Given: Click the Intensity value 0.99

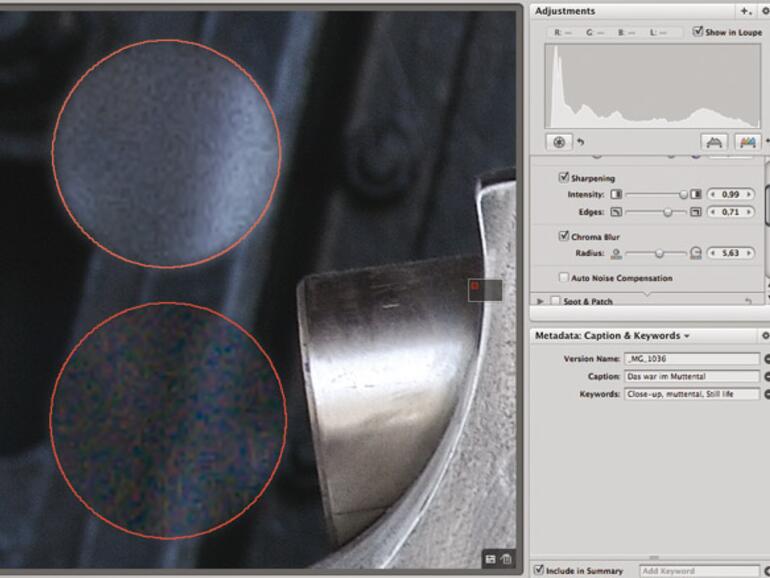Looking at the screenshot, I should (731, 194).
